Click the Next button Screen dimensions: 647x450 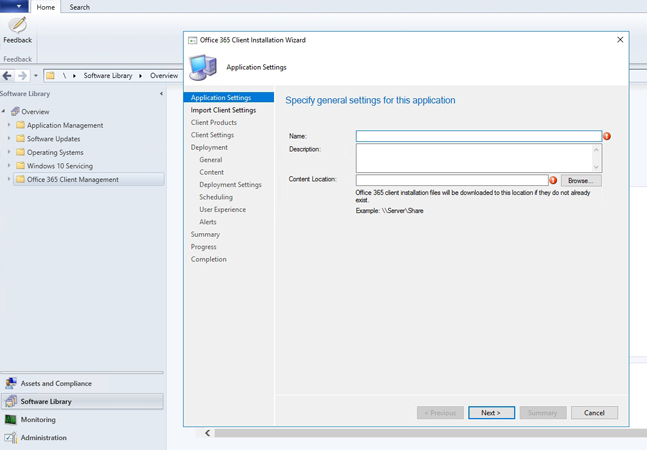(x=491, y=412)
